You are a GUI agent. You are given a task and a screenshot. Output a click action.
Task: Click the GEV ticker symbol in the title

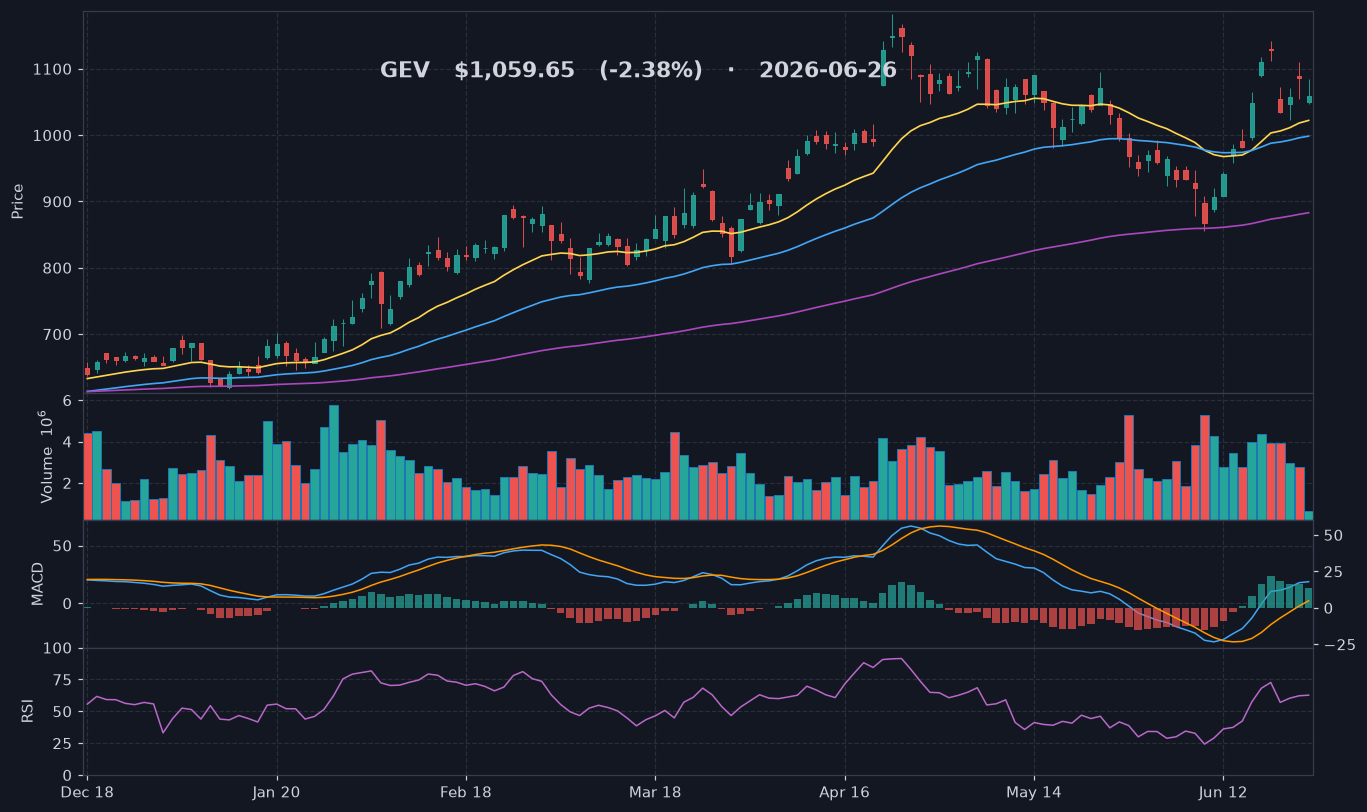point(404,71)
